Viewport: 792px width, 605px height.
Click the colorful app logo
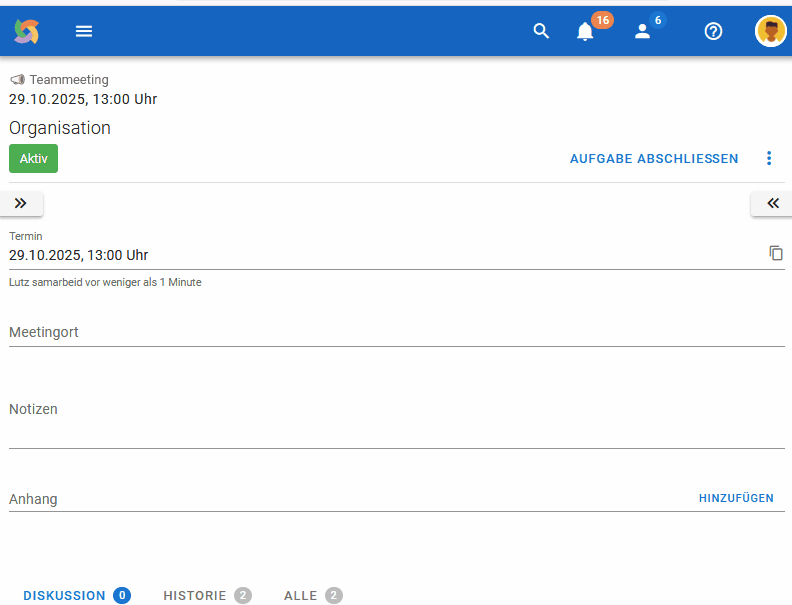click(27, 31)
